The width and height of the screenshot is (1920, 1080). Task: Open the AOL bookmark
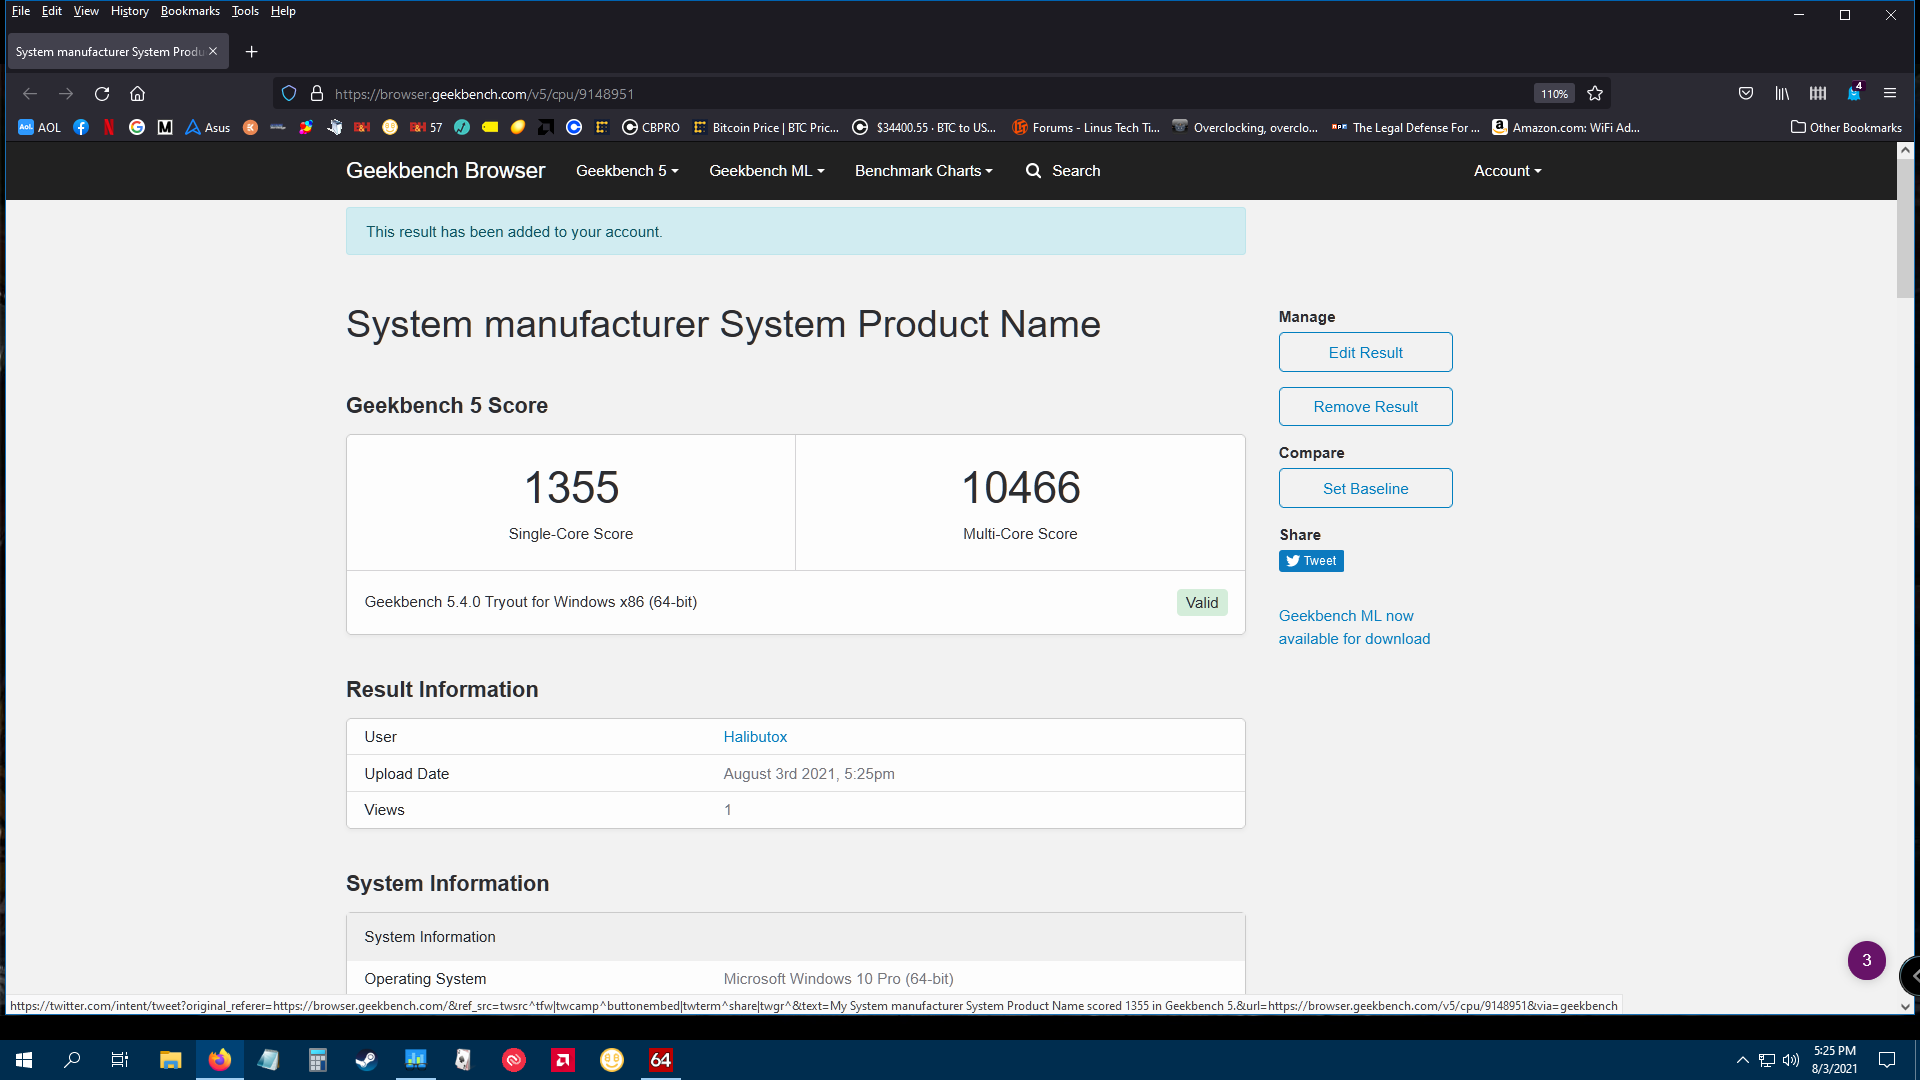click(40, 127)
